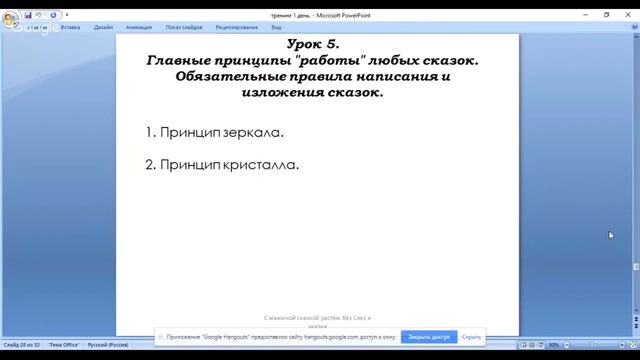The image size is (640, 360).
Task: Redo the action in Quick Access toolbar
Action: click(53, 15)
